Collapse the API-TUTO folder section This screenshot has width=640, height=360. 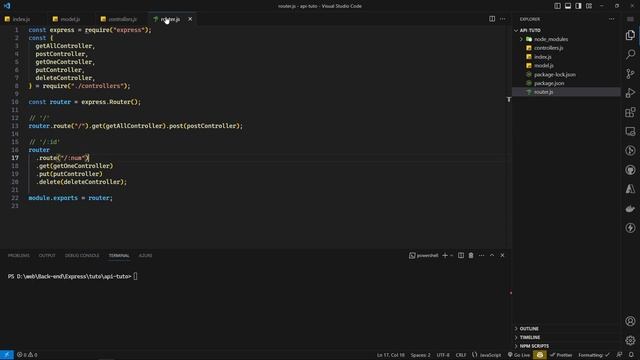567,30
